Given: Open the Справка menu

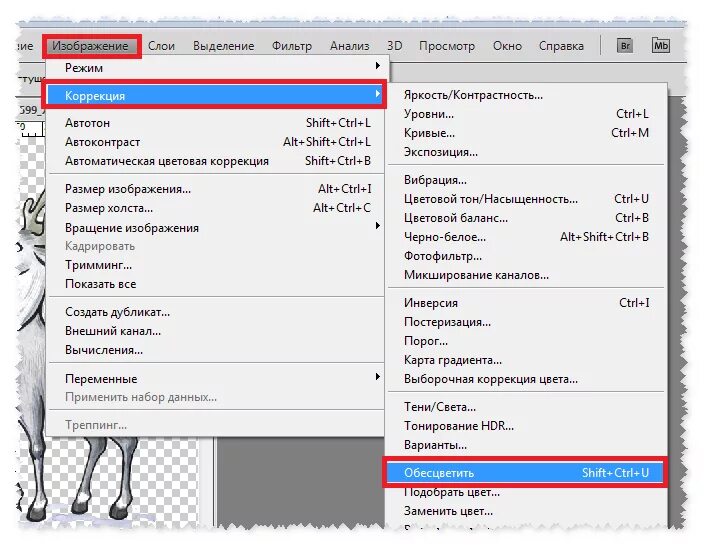Looking at the screenshot, I should click(561, 46).
